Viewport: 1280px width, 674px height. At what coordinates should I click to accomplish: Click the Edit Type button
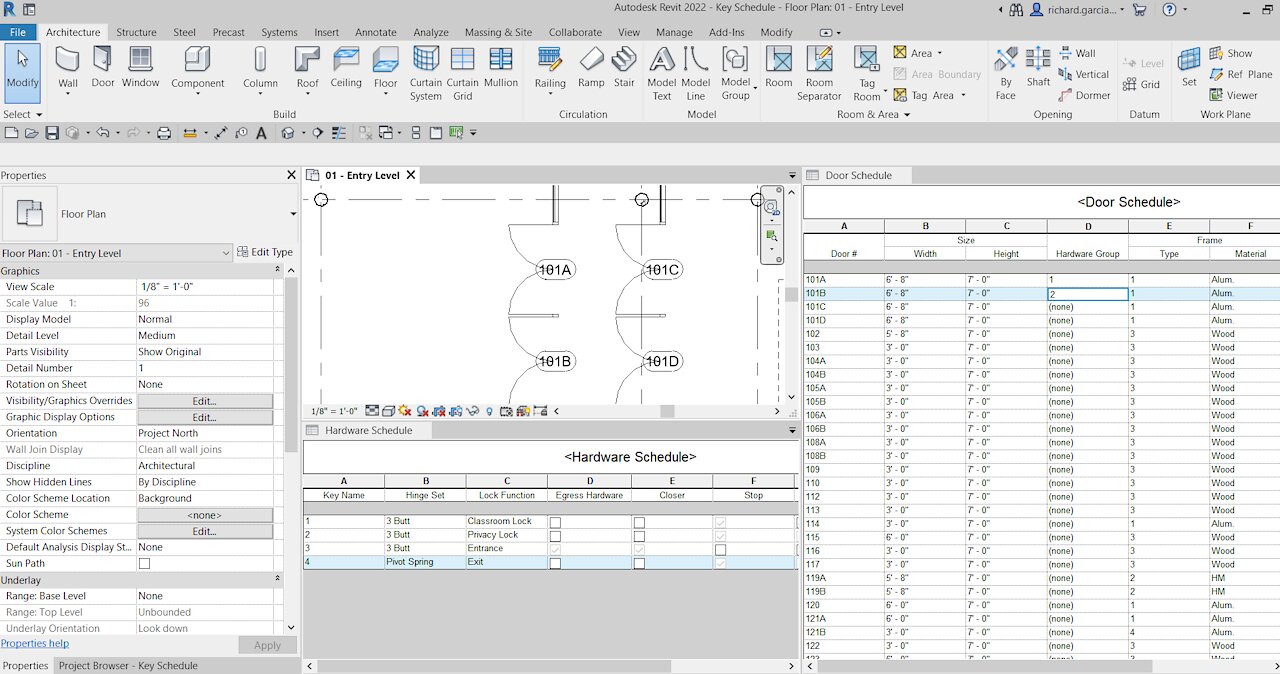(x=265, y=253)
